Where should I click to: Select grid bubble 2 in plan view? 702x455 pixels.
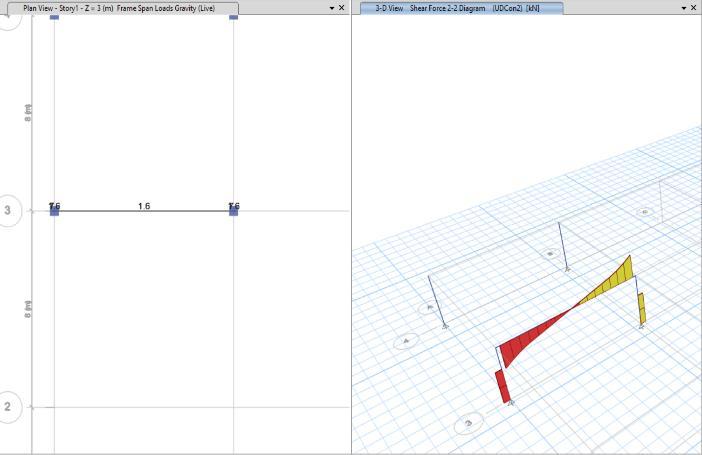pyautogui.click(x=8, y=407)
